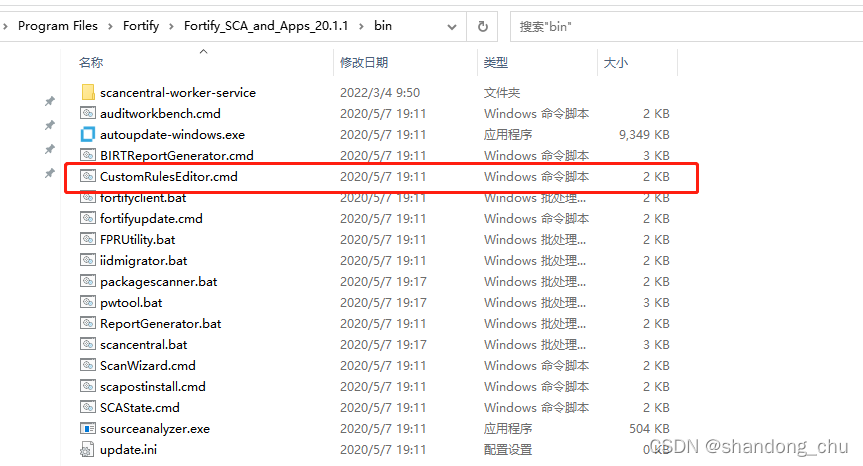Click the 2022/3/4 9:50 modified date

380,92
